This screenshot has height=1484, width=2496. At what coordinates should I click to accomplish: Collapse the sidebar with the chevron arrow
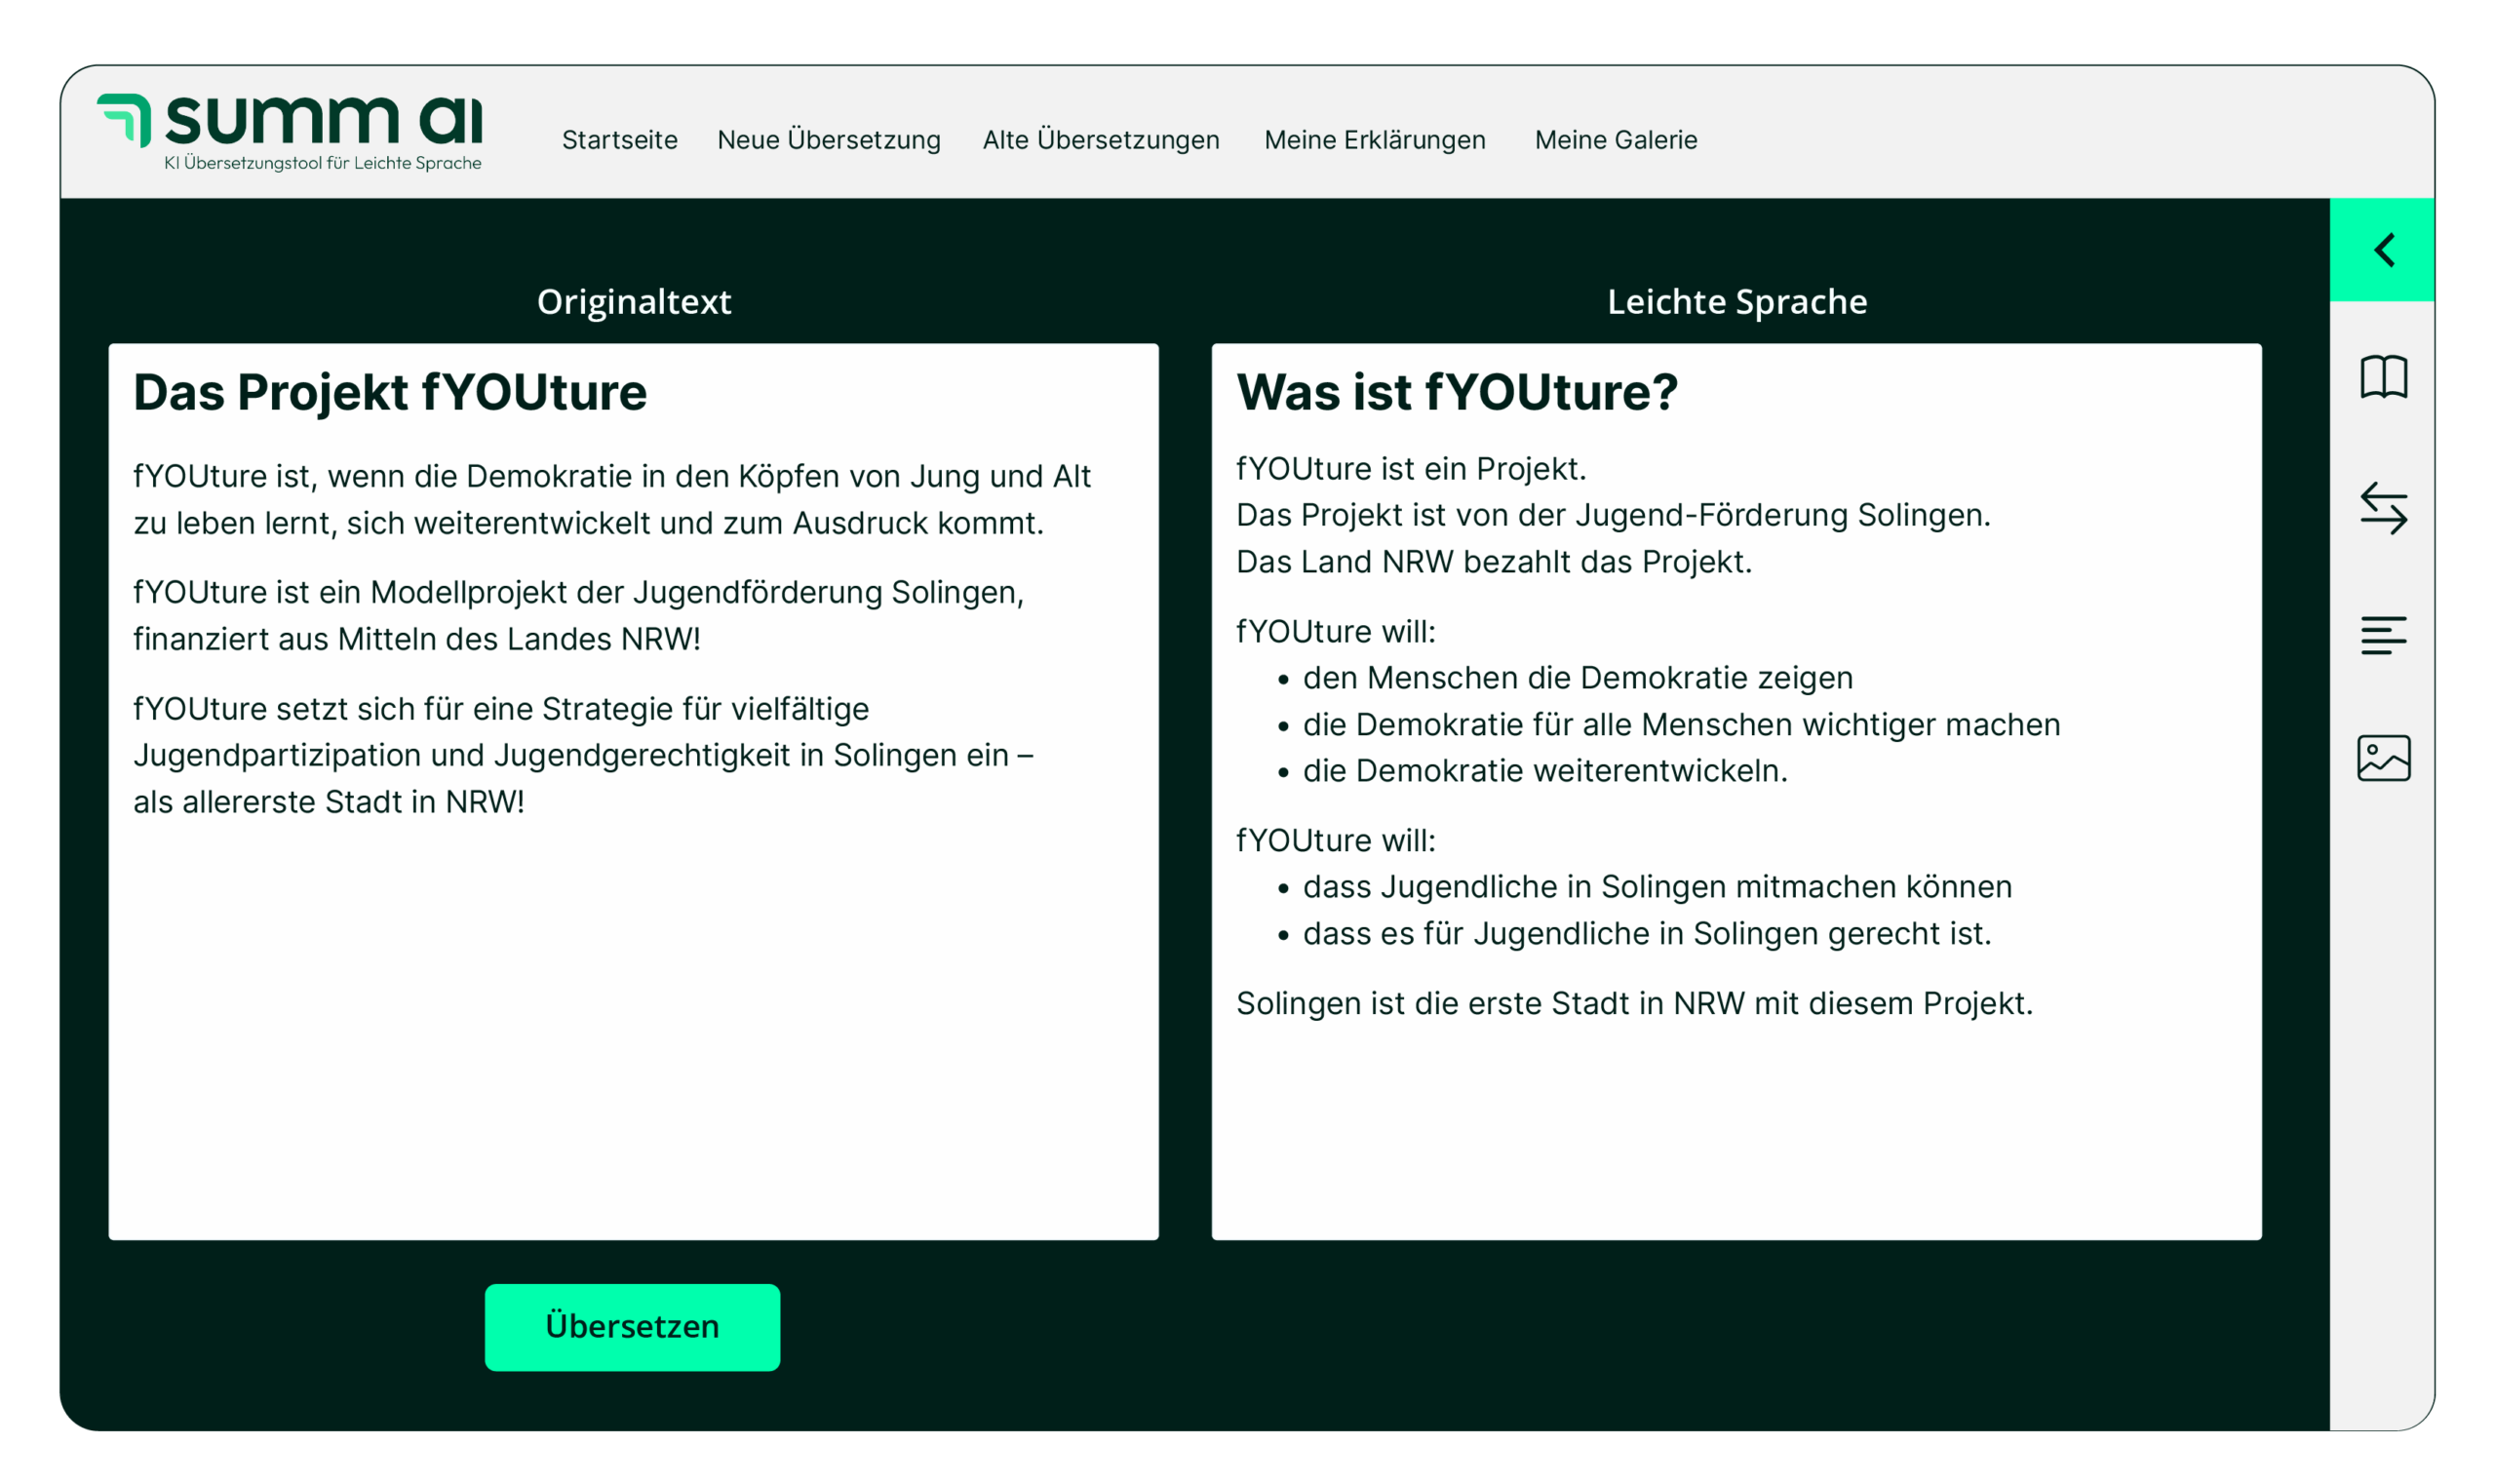click(x=2383, y=250)
